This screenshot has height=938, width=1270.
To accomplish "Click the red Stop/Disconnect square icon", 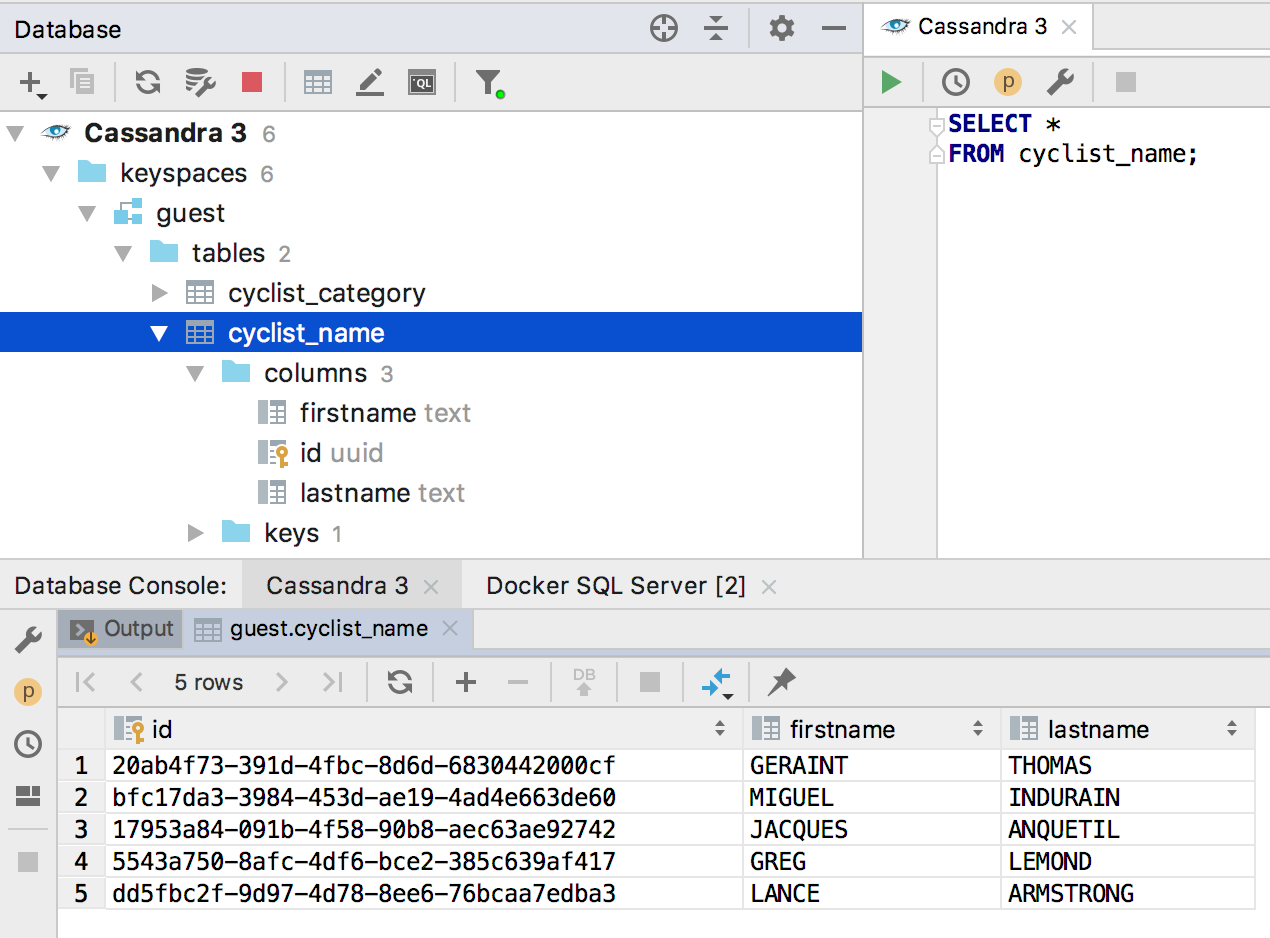I will click(x=252, y=83).
